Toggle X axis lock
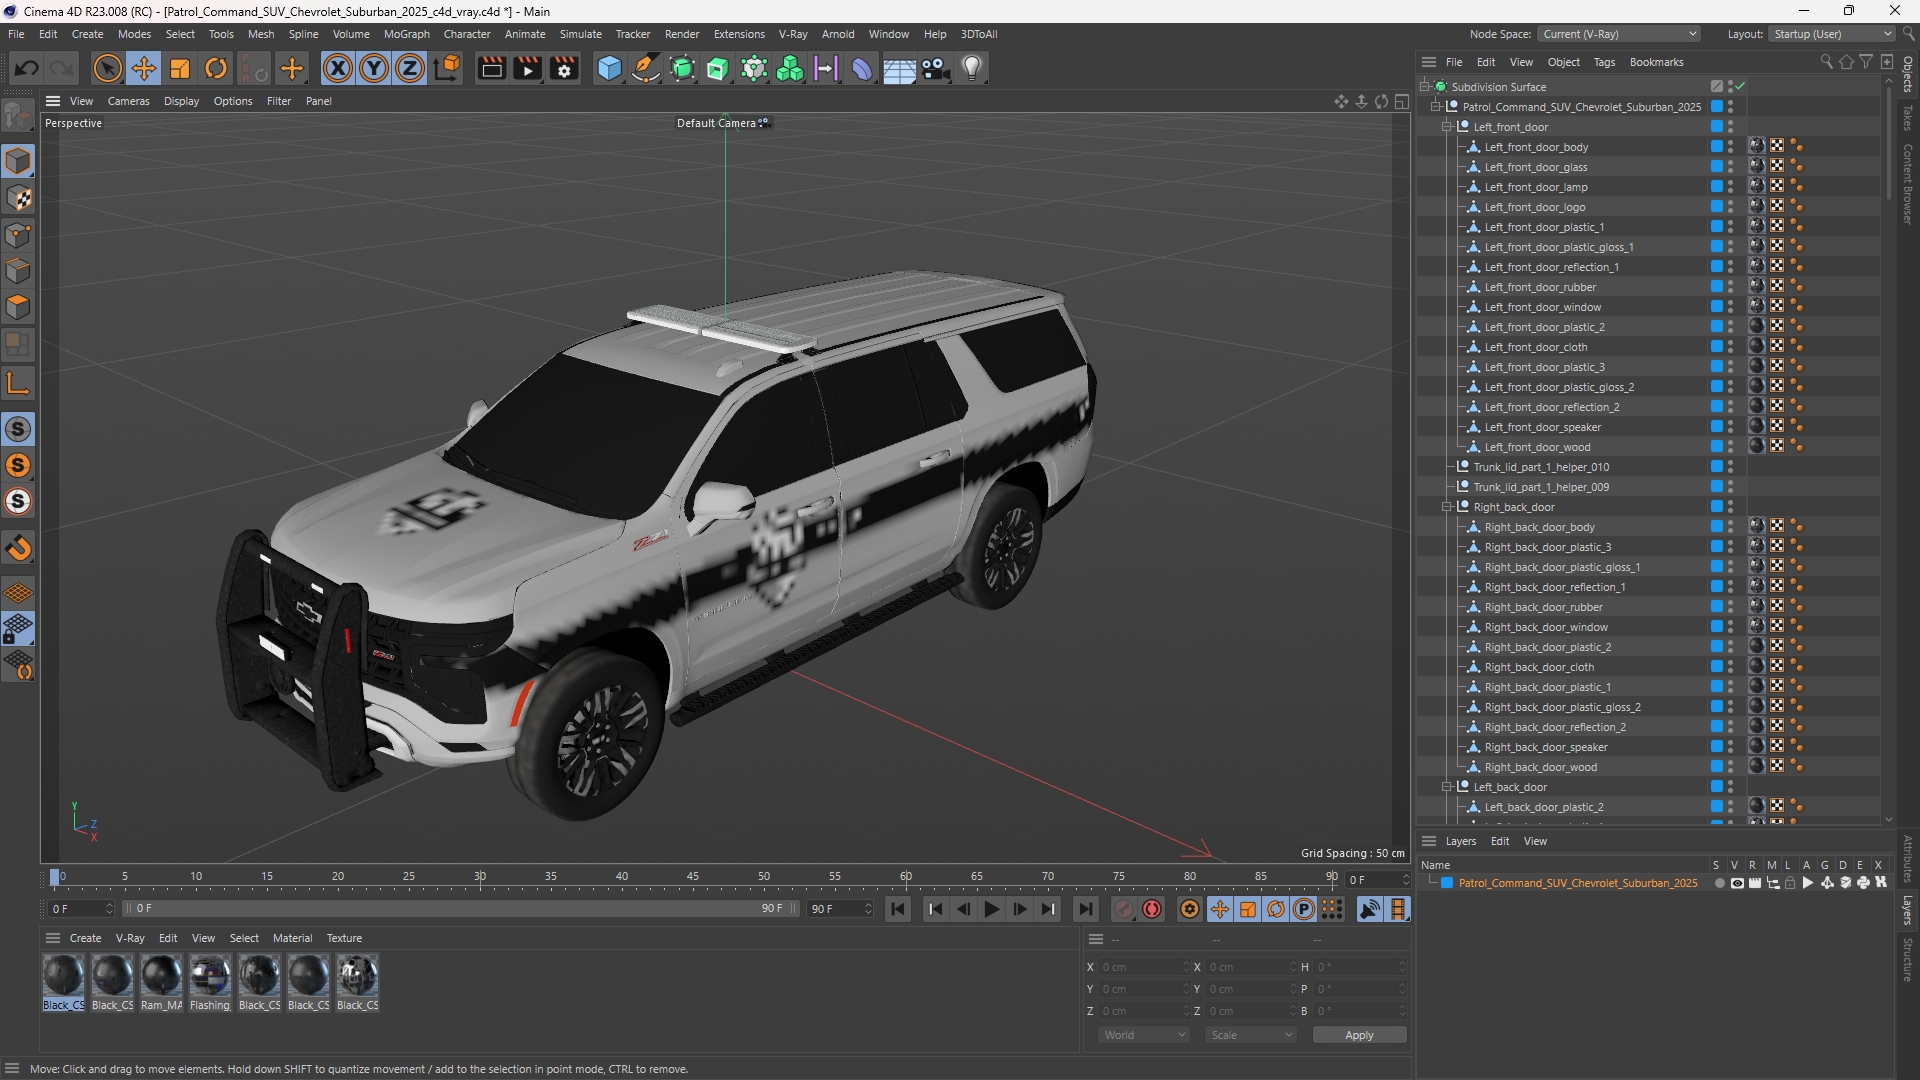The height and width of the screenshot is (1080, 1920). tap(338, 68)
